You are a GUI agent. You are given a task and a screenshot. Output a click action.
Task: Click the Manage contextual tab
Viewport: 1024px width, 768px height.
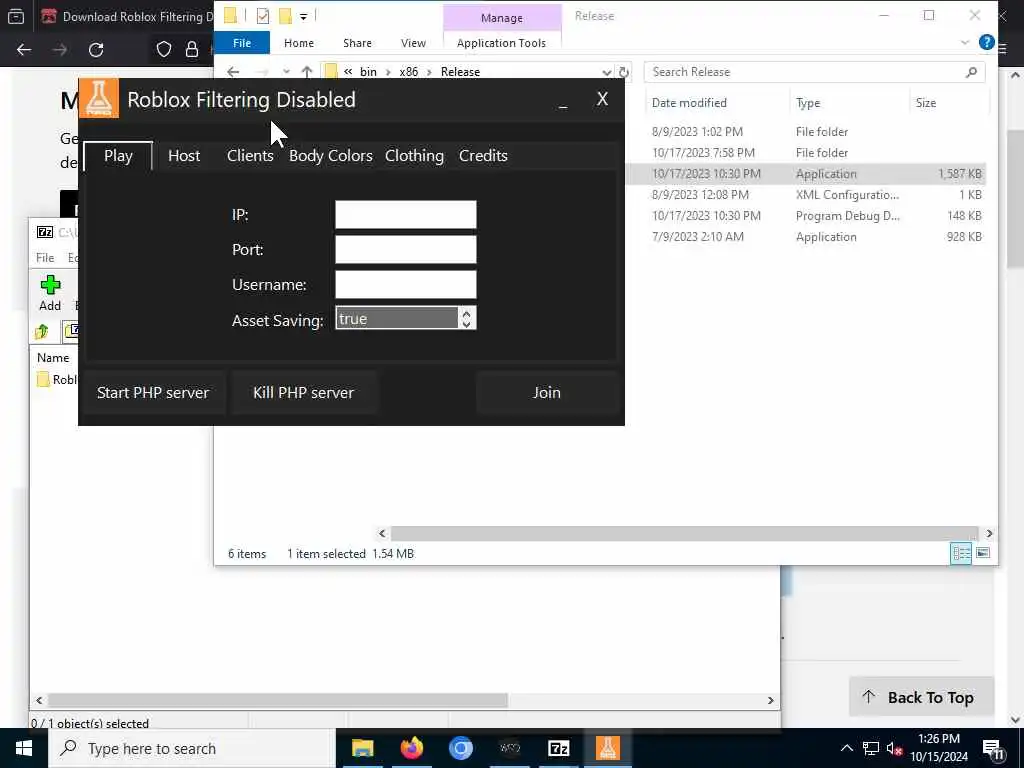click(x=502, y=18)
